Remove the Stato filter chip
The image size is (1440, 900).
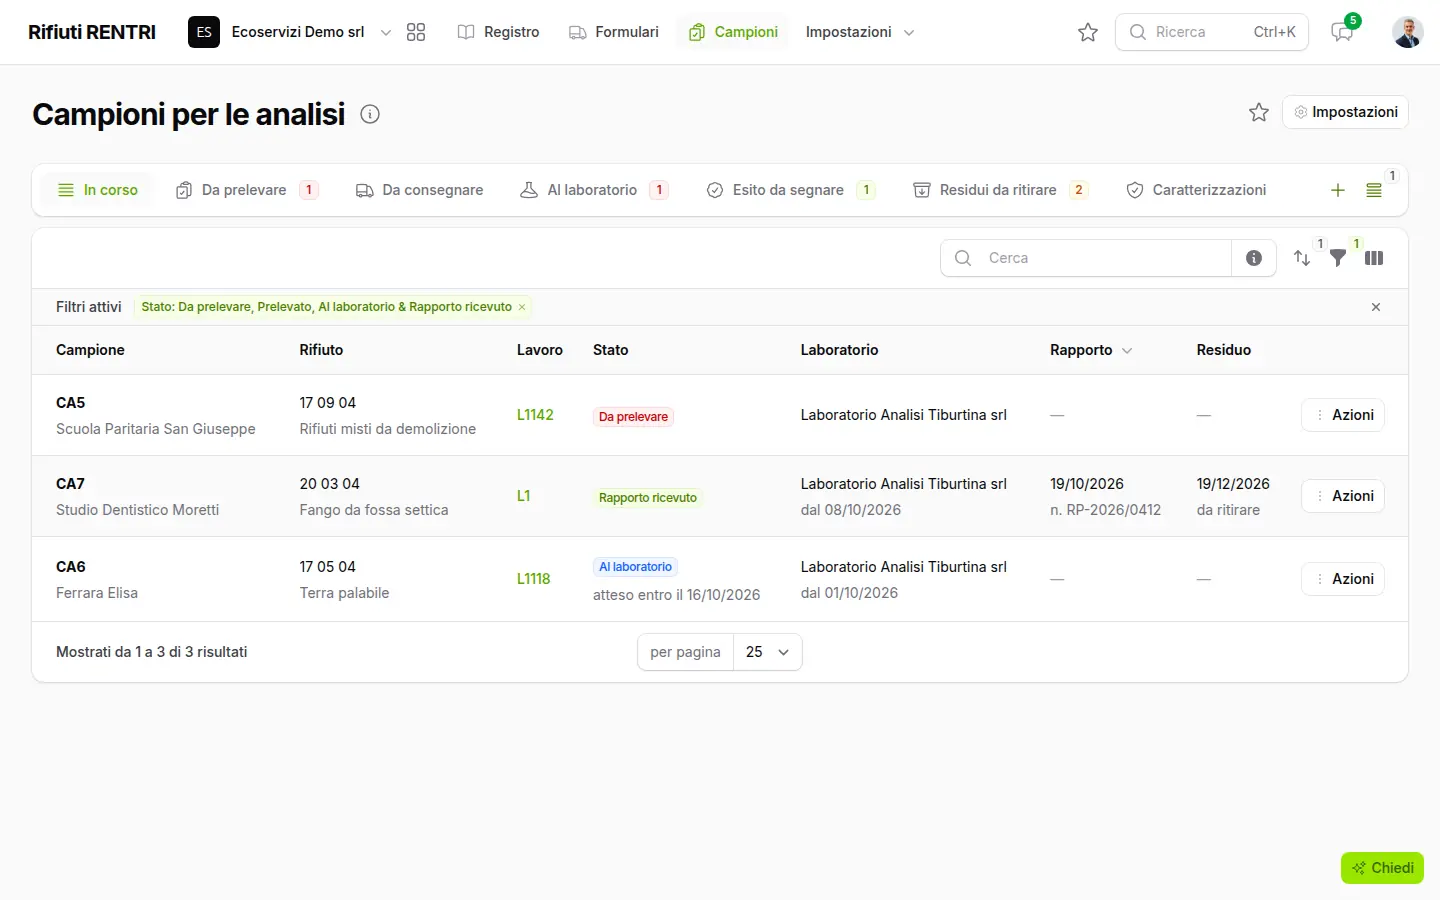[x=522, y=307]
